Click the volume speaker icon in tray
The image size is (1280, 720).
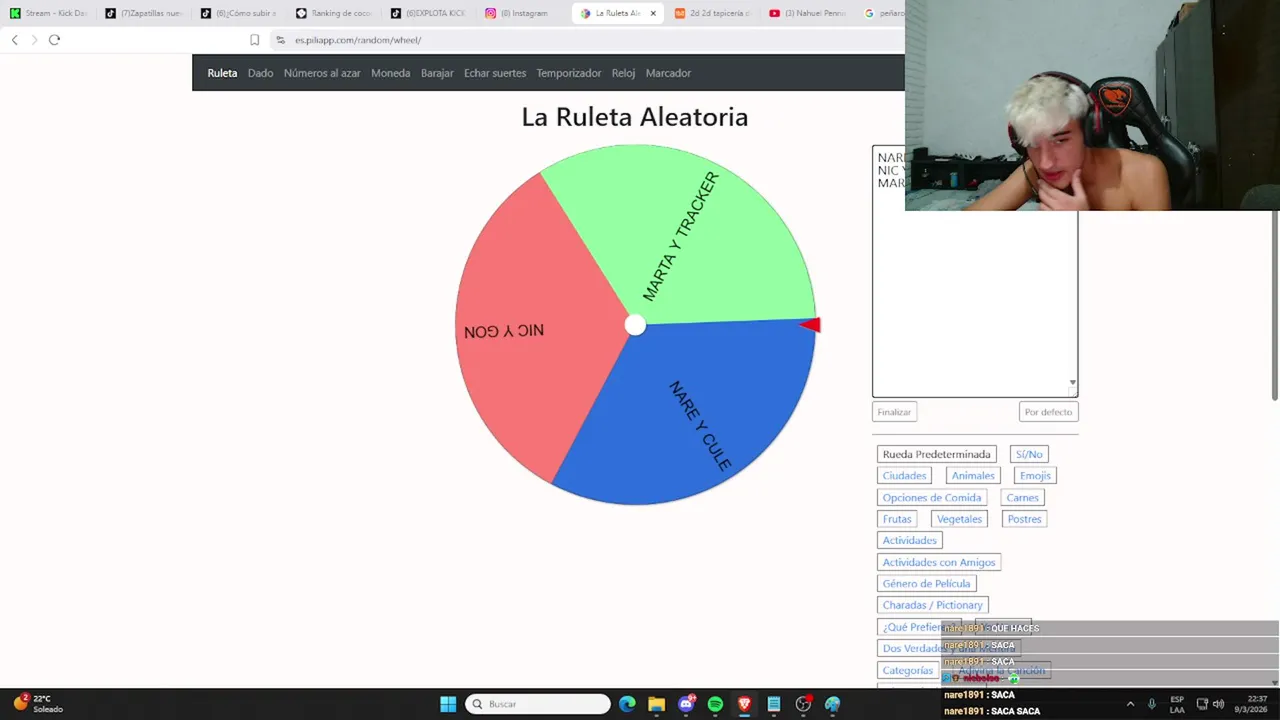tap(1218, 704)
